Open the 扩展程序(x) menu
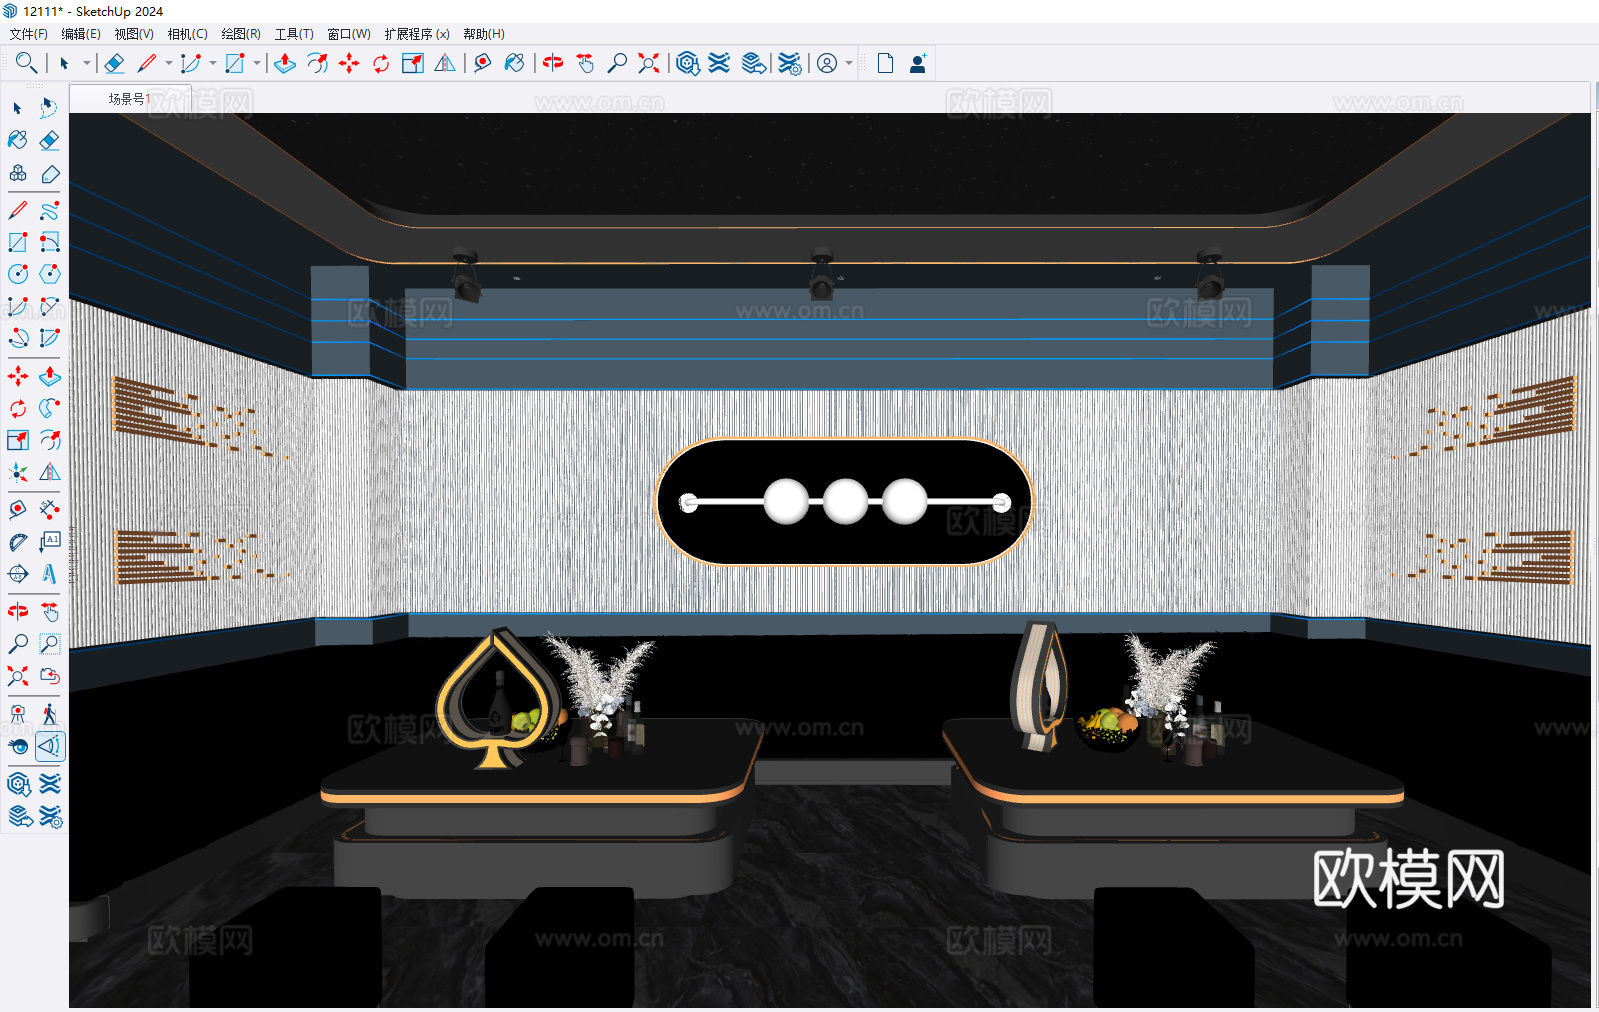The height and width of the screenshot is (1012, 1599). point(417,34)
